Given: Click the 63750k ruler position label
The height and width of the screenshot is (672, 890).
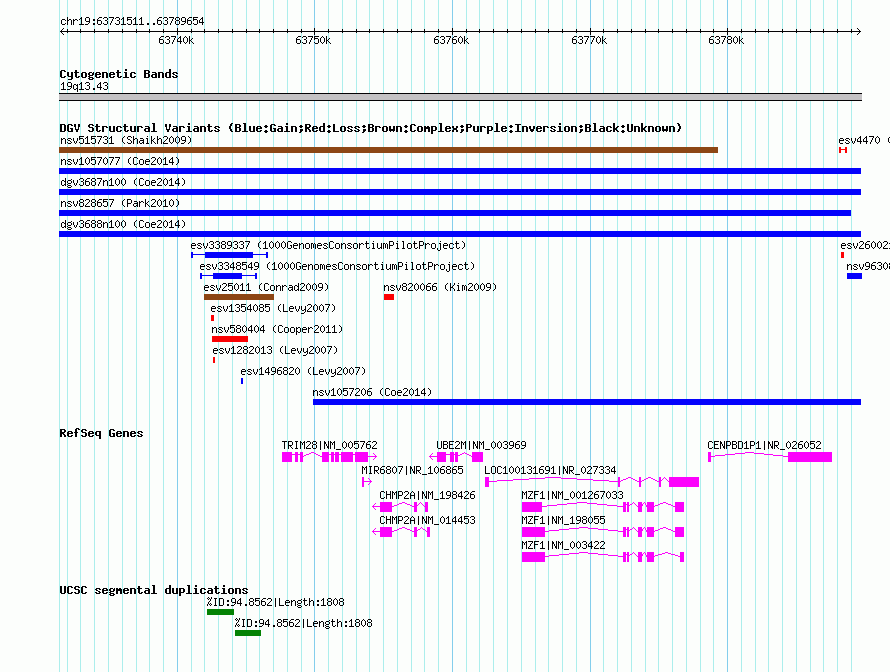Looking at the screenshot, I should 313,40.
